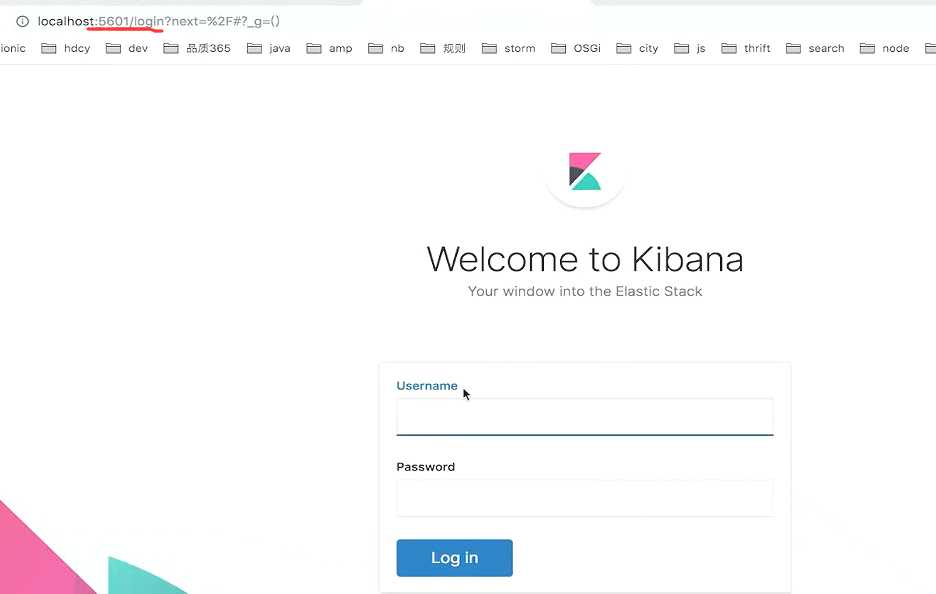Click the Username label
Image resolution: width=936 pixels, height=594 pixels.
click(427, 386)
